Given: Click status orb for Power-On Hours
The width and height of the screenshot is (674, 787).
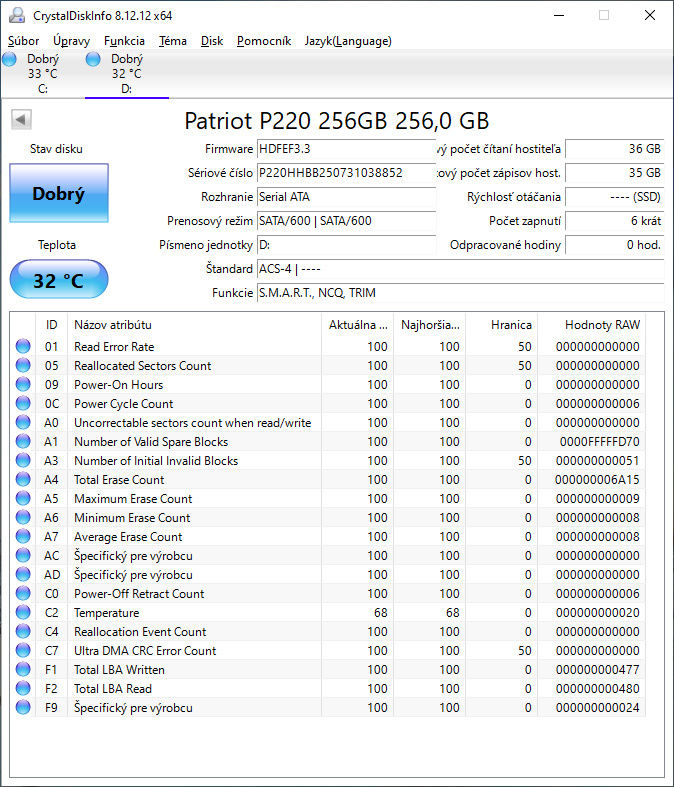Looking at the screenshot, I should click(x=23, y=384).
